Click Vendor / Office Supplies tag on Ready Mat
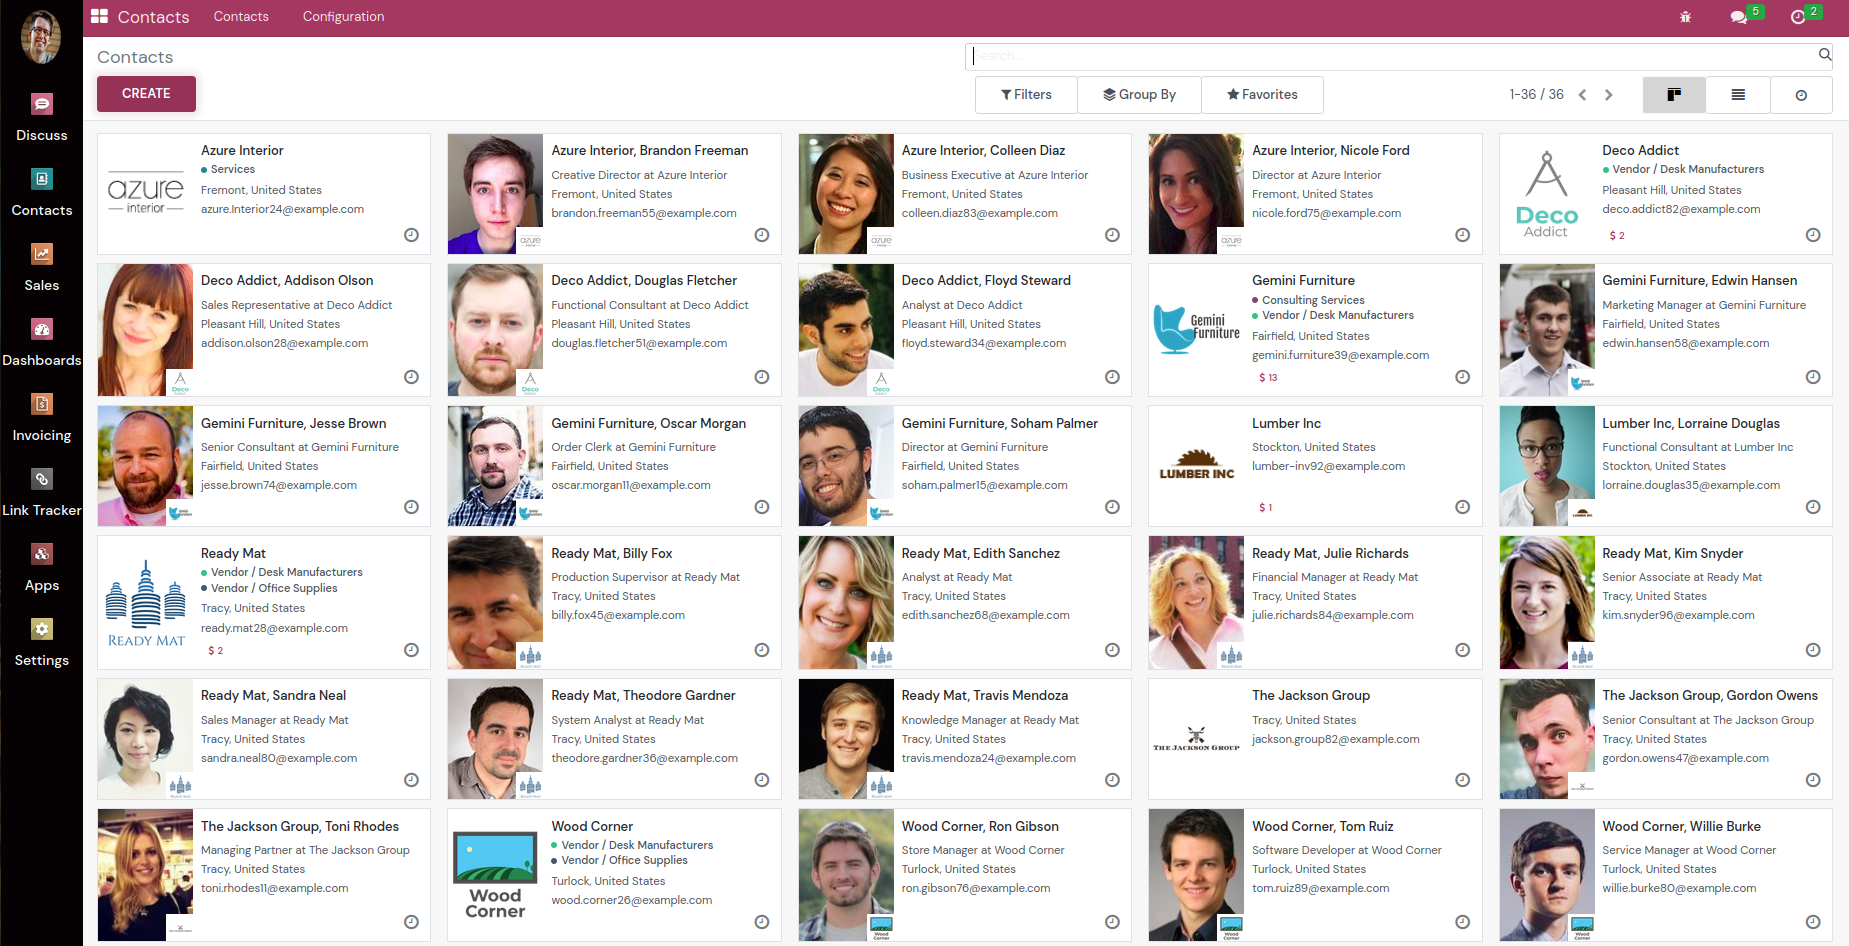 (274, 588)
